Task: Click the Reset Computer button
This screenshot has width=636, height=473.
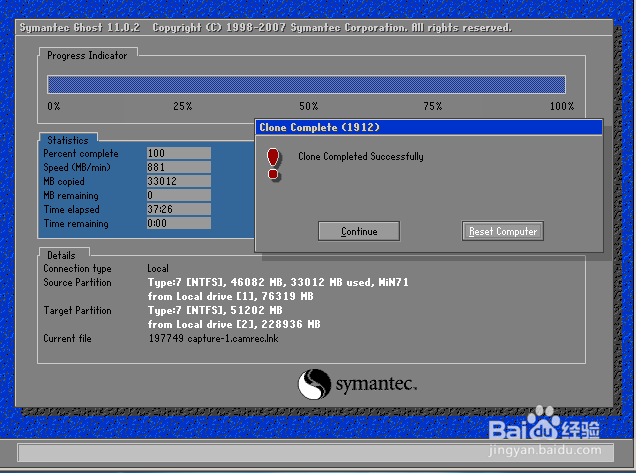Action: [x=503, y=231]
